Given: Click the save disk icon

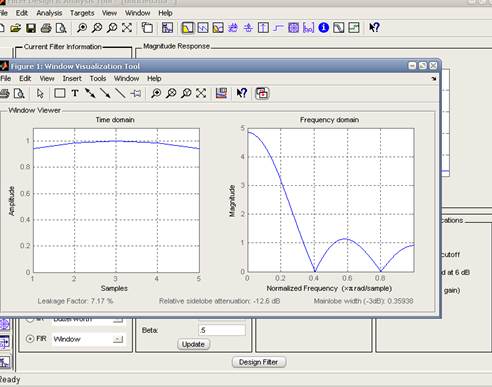Looking at the screenshot, I should pyautogui.click(x=31, y=28).
